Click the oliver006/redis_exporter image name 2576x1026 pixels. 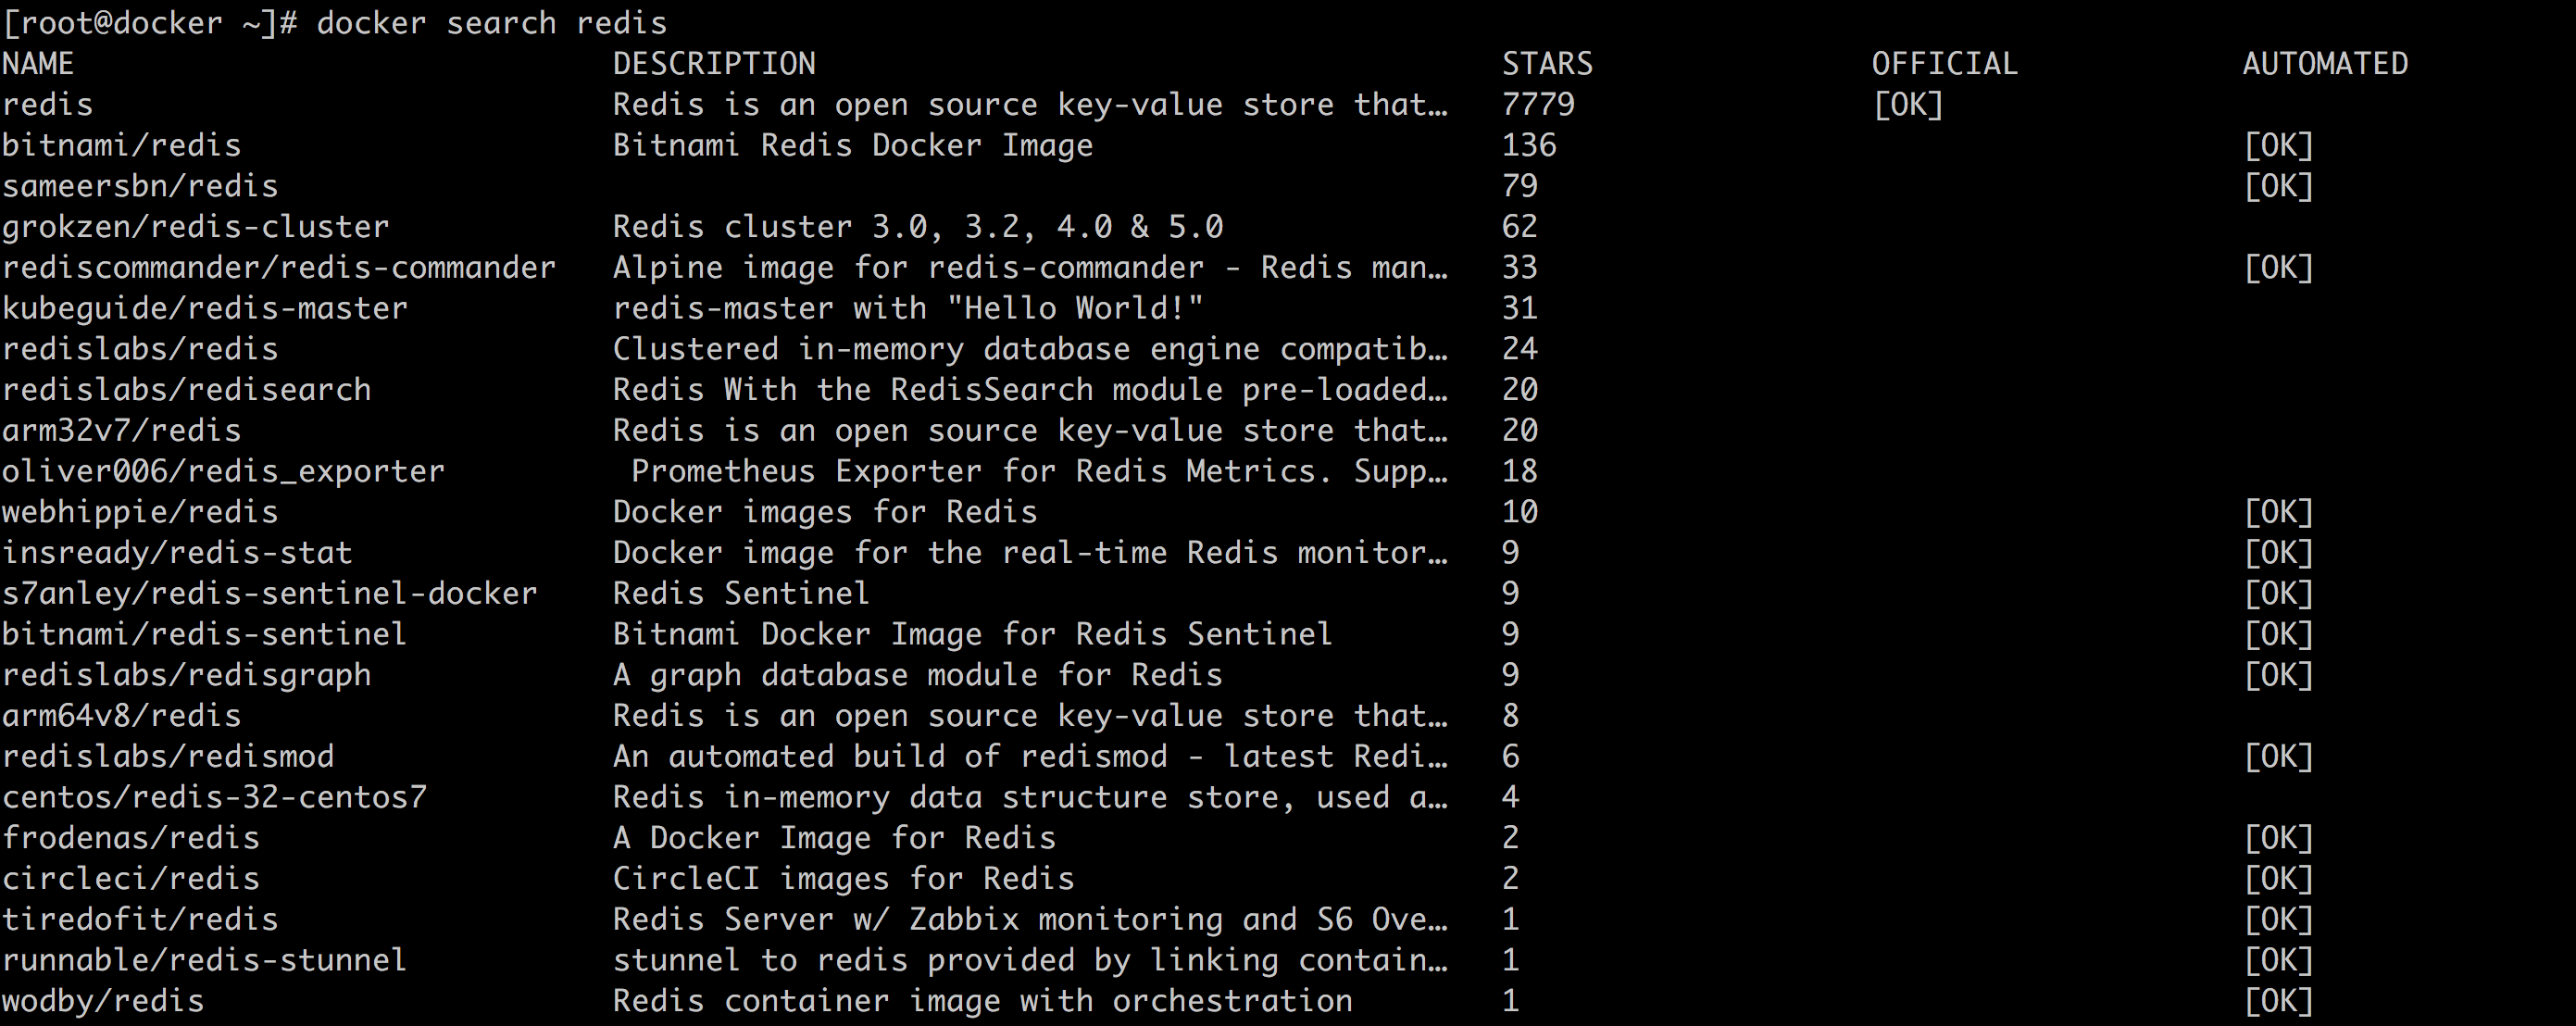click(223, 472)
